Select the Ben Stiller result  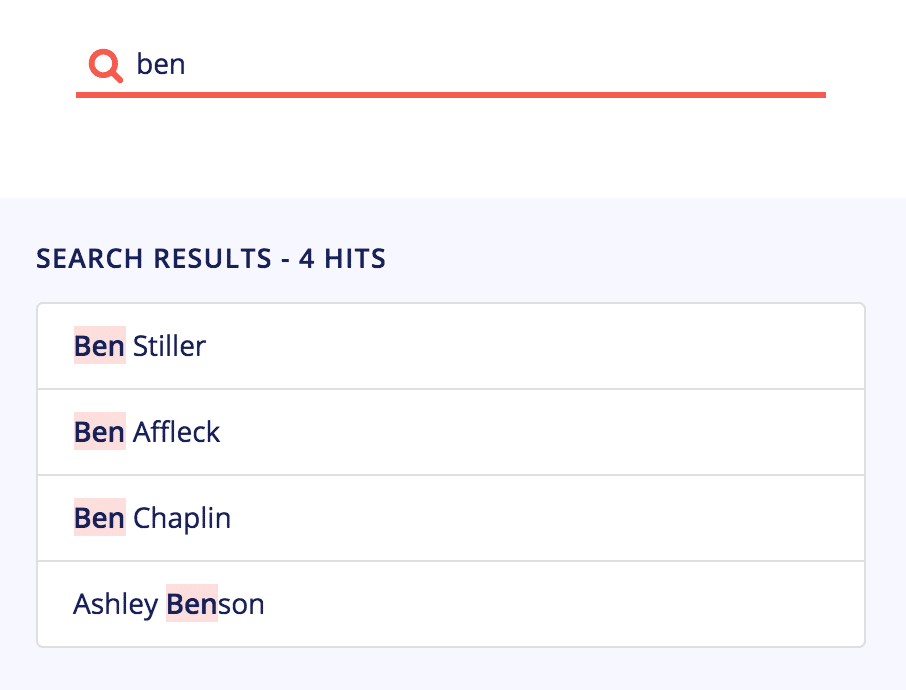pos(451,346)
